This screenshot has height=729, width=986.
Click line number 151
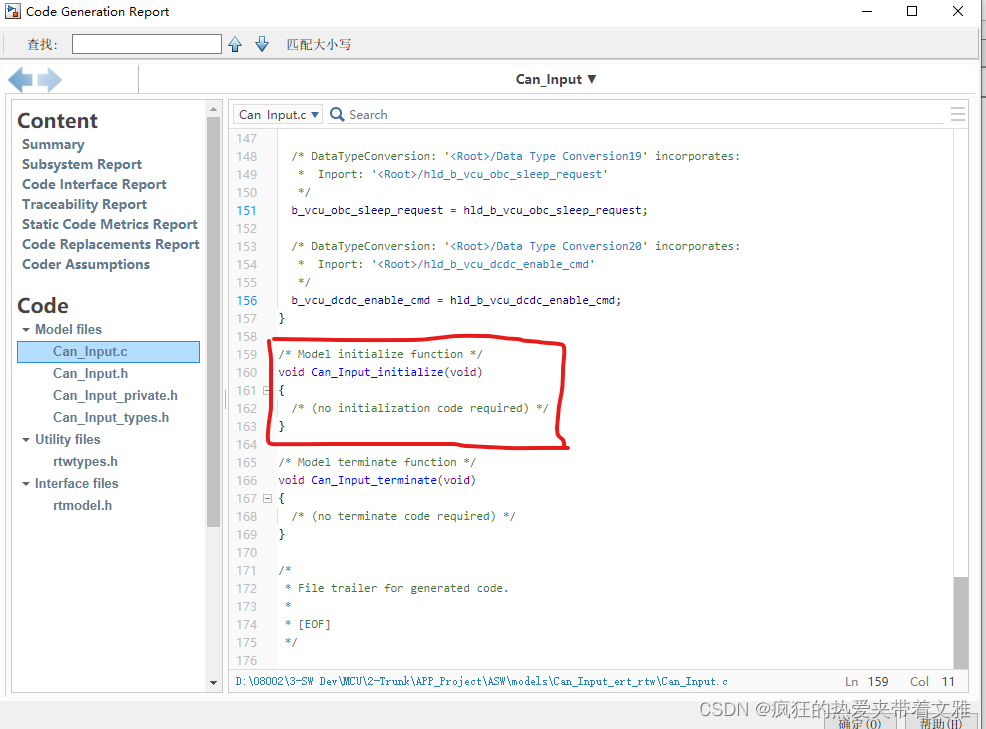[246, 211]
